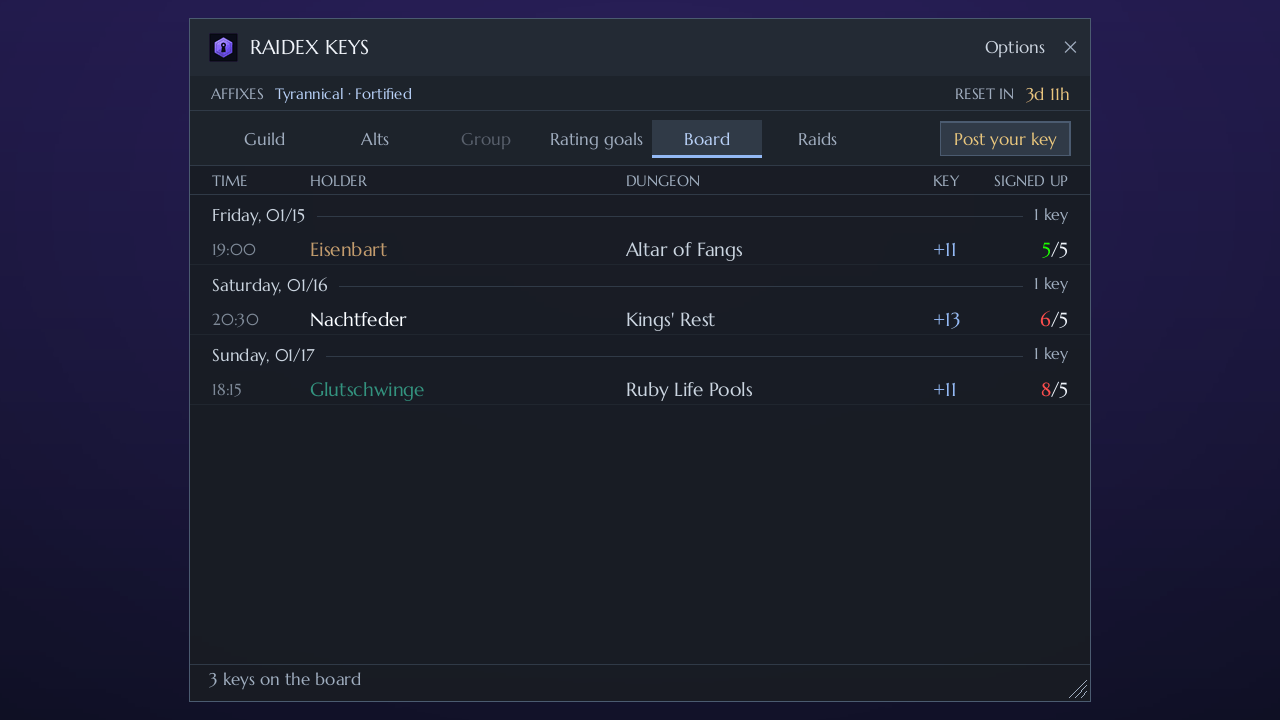Click the Friday, 01/15 date header
This screenshot has width=1280, height=720.
click(258, 215)
